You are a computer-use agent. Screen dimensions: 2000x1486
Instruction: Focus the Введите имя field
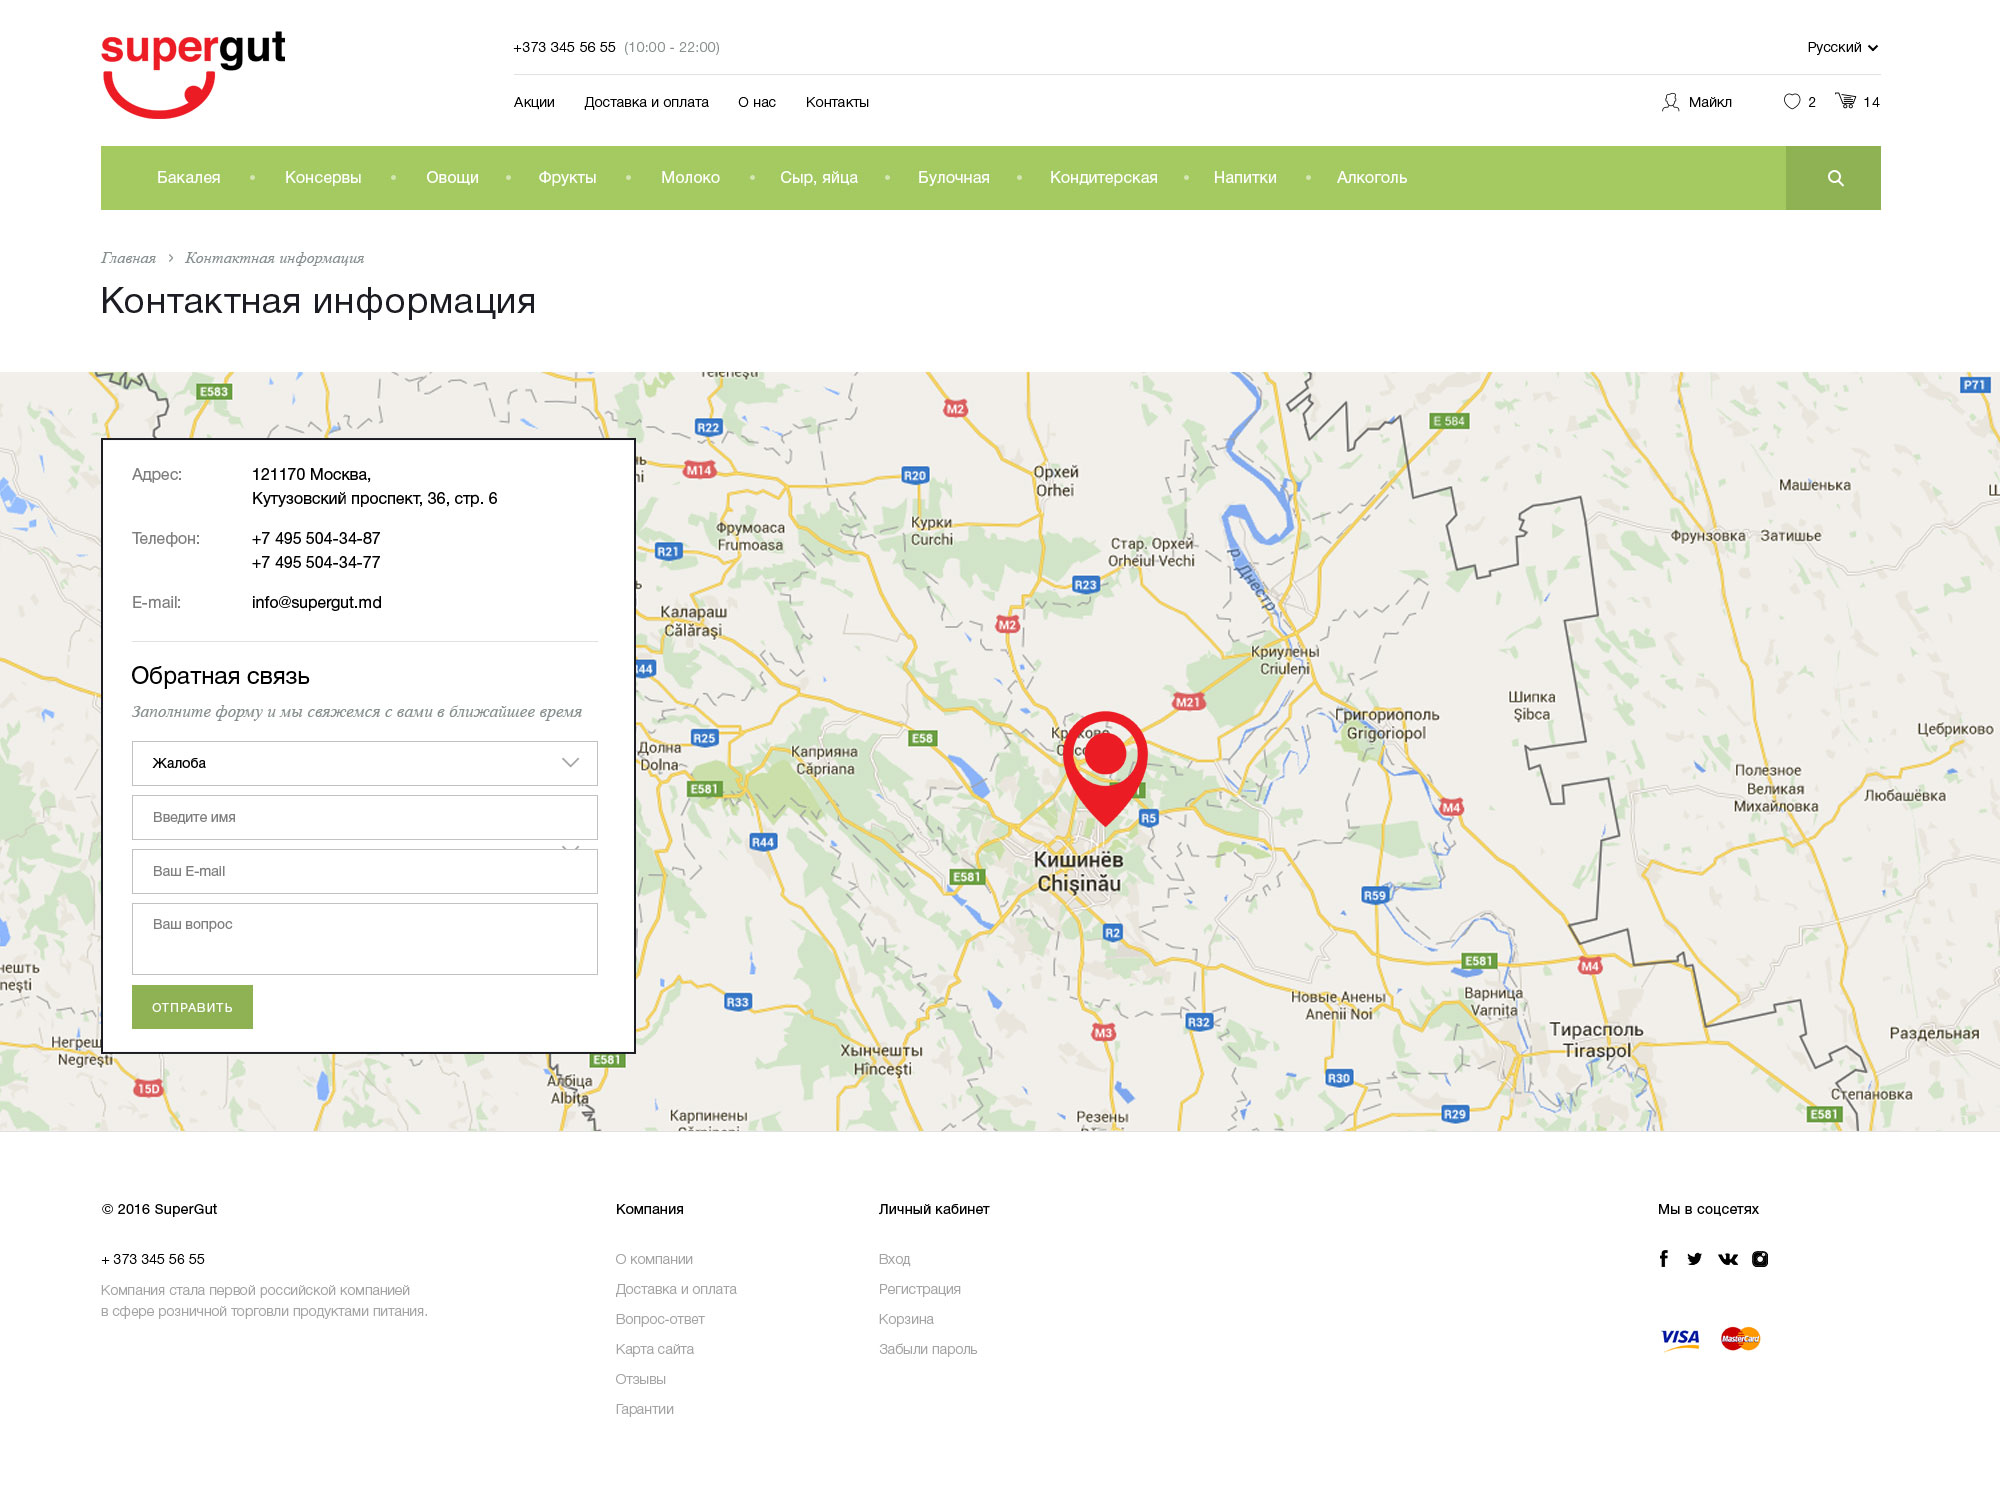click(x=364, y=817)
